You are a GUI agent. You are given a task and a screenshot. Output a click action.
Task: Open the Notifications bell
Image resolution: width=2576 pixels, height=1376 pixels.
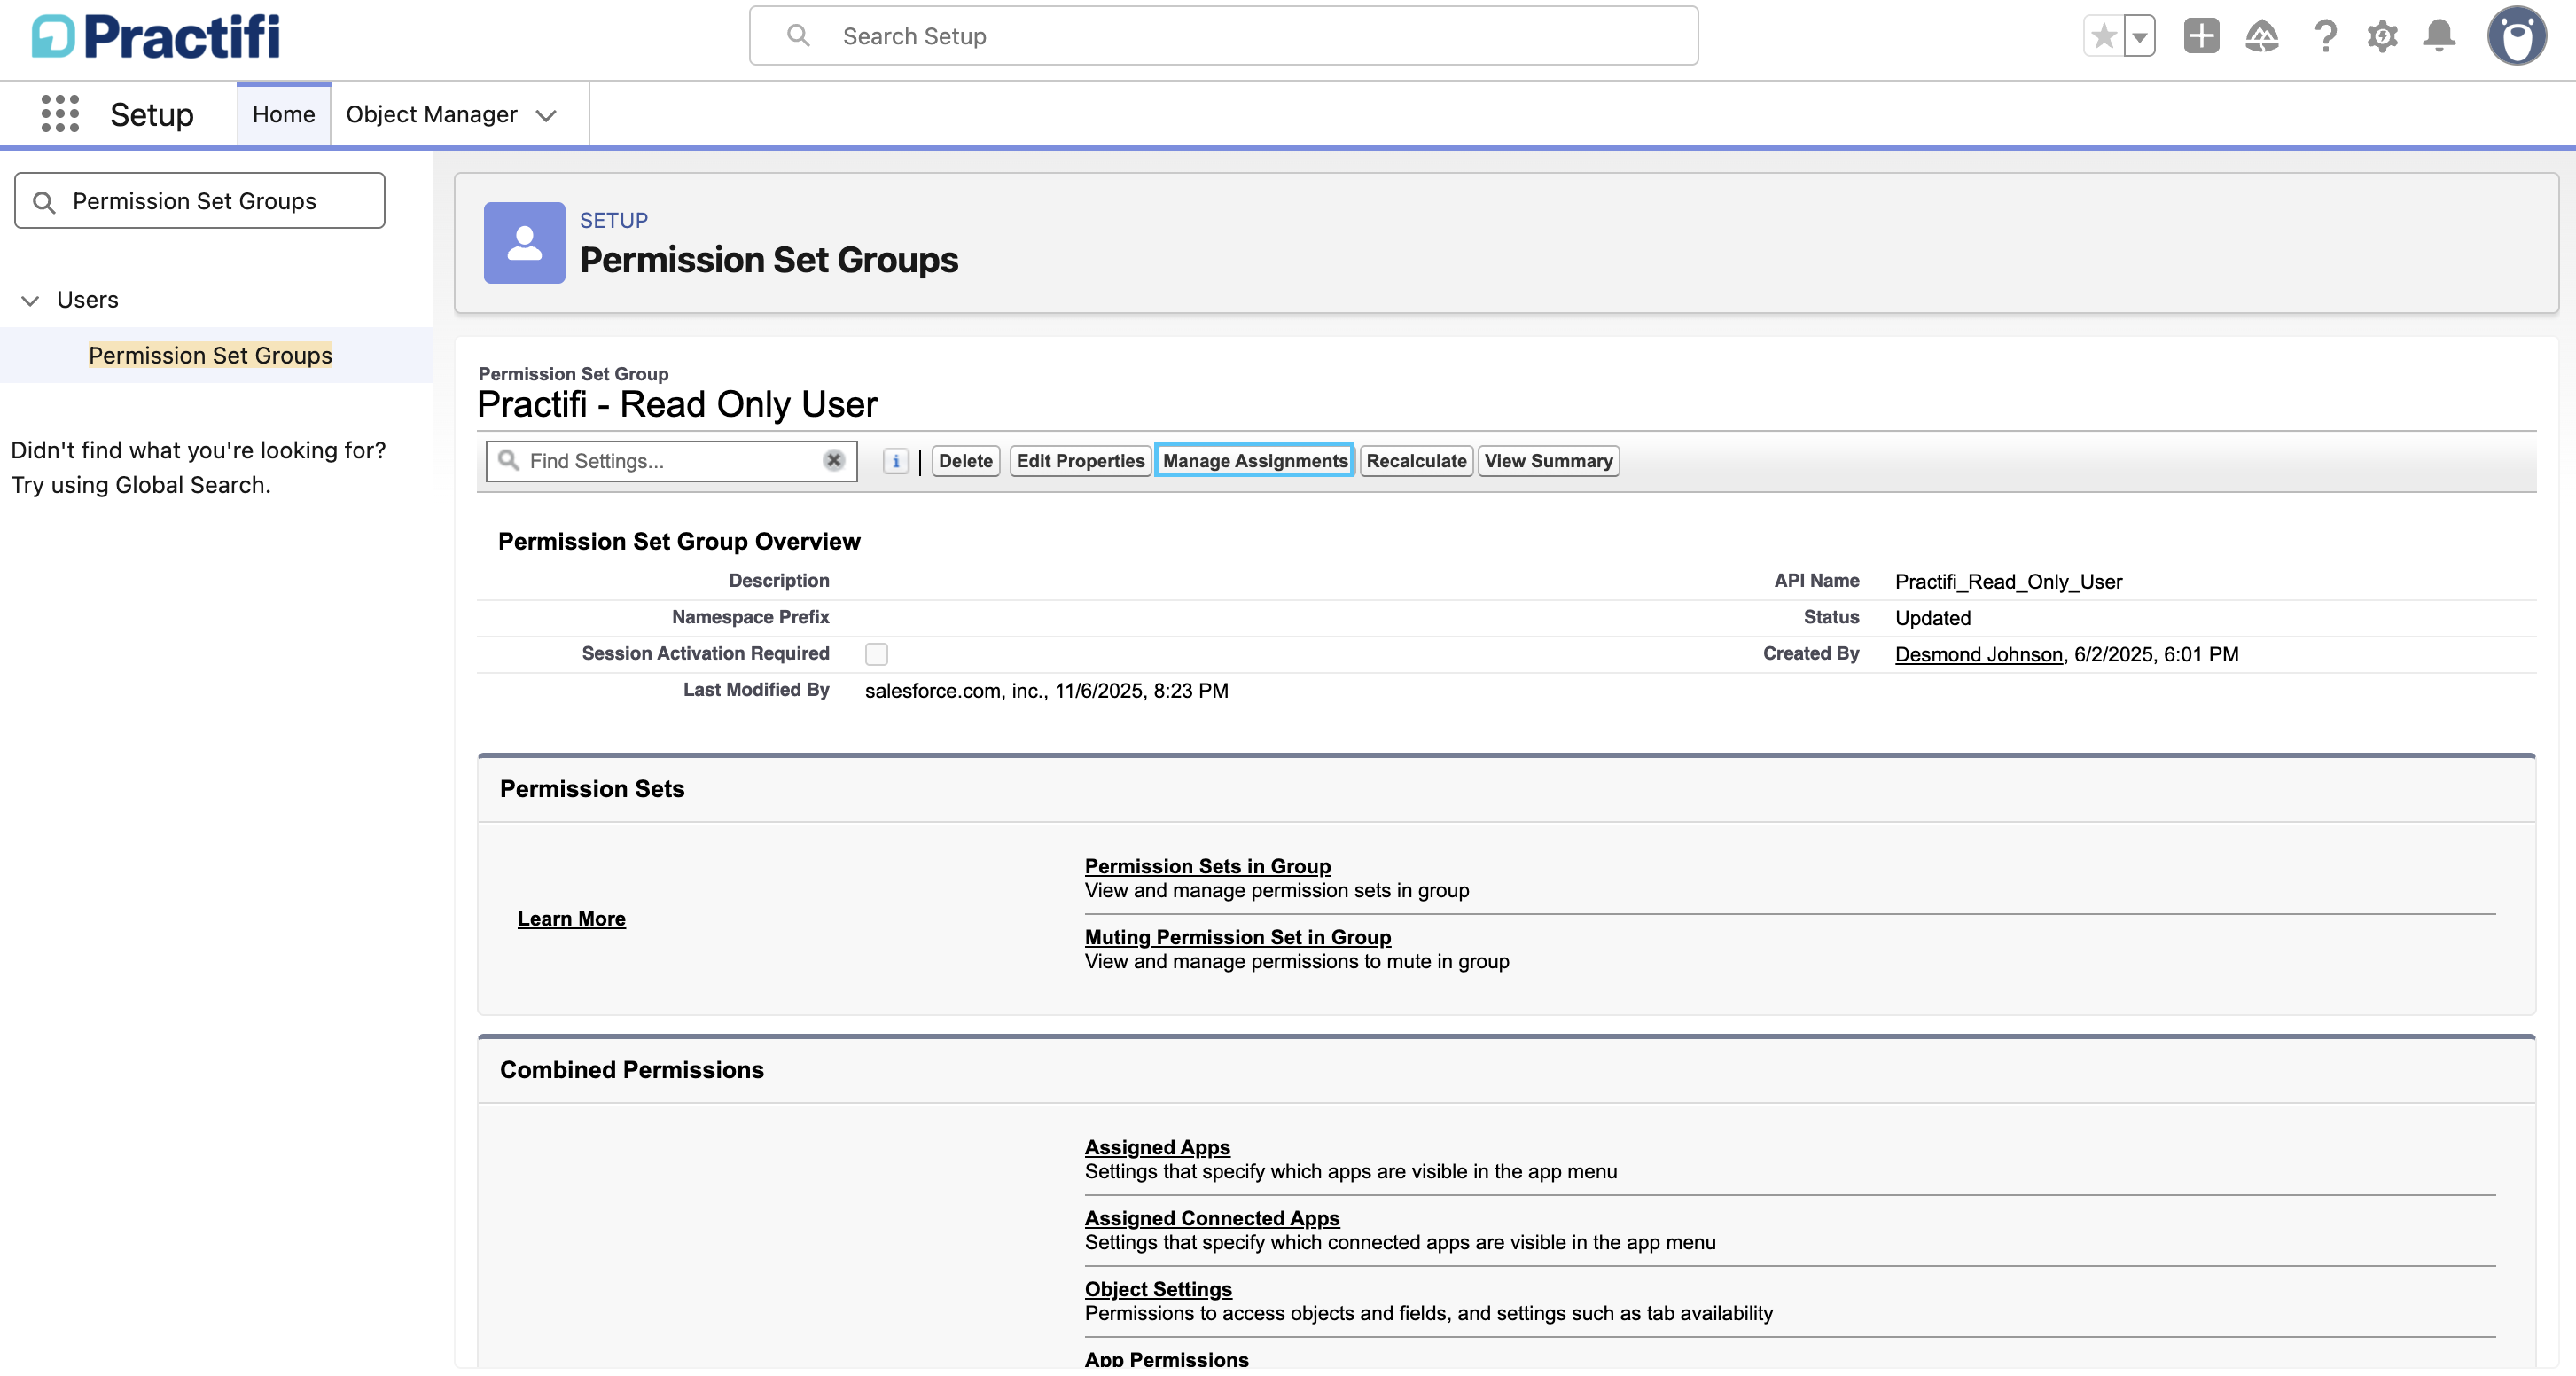(2440, 36)
